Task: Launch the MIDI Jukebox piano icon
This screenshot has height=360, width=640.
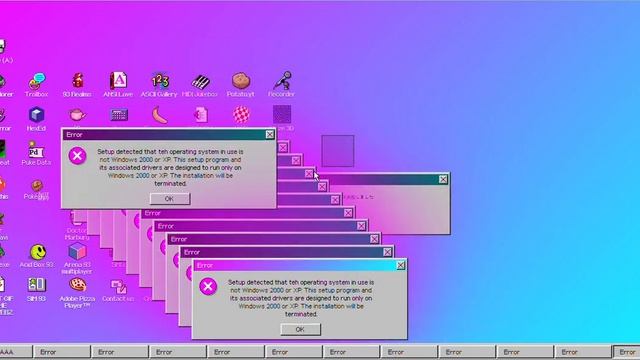Action: [x=200, y=85]
